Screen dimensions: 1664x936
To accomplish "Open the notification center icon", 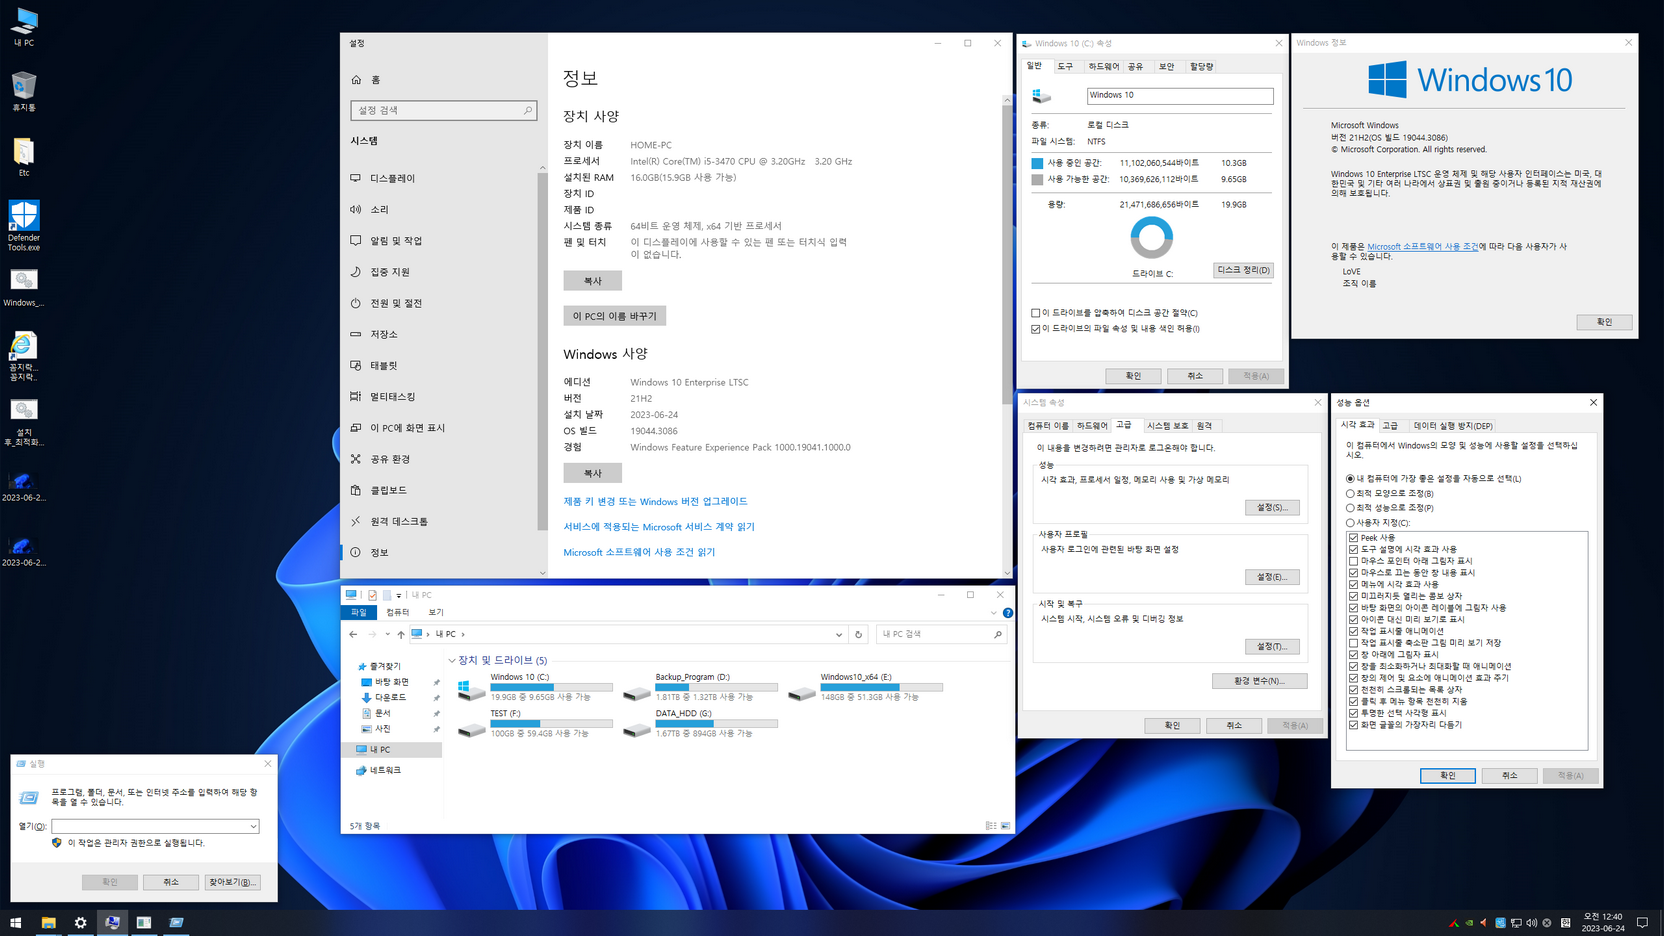I will pyautogui.click(x=1642, y=923).
